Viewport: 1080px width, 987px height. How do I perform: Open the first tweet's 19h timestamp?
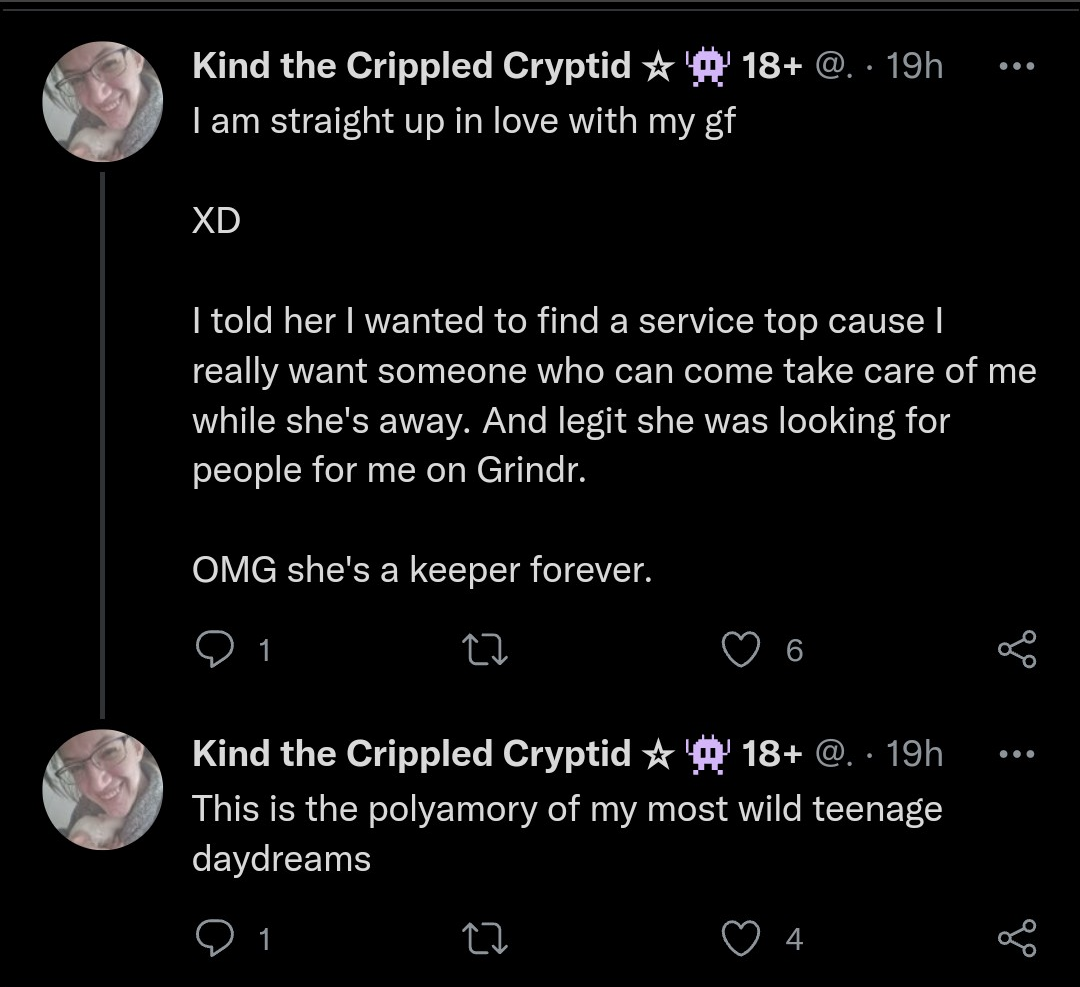coord(914,66)
